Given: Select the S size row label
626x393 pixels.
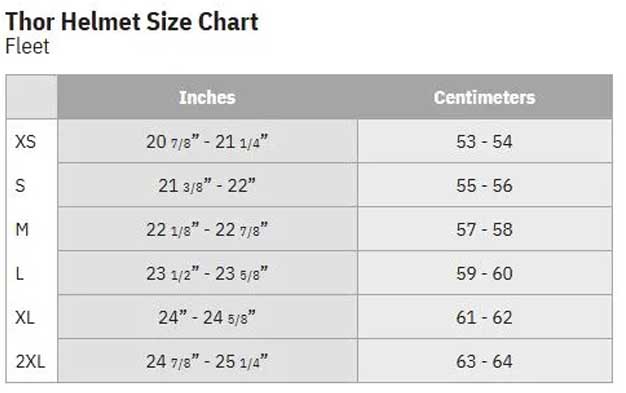Looking at the screenshot, I should coord(20,186).
